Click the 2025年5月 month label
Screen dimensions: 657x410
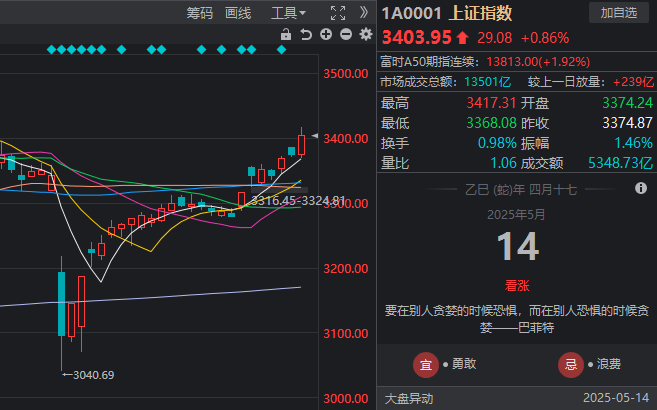[516, 215]
